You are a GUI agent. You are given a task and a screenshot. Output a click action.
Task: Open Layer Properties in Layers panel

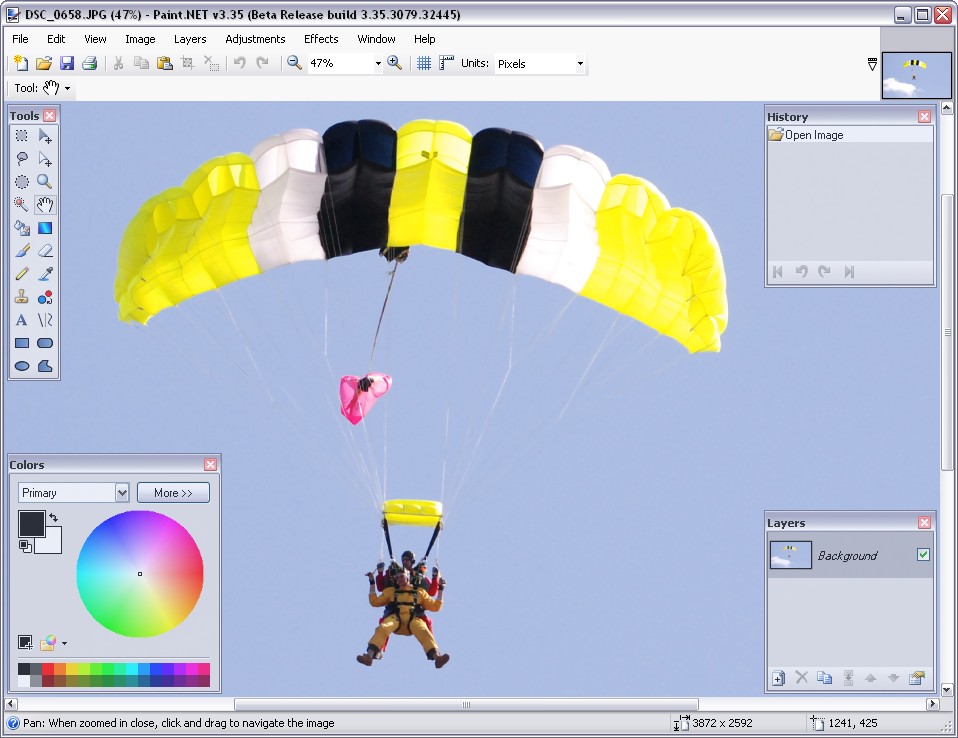(x=916, y=678)
